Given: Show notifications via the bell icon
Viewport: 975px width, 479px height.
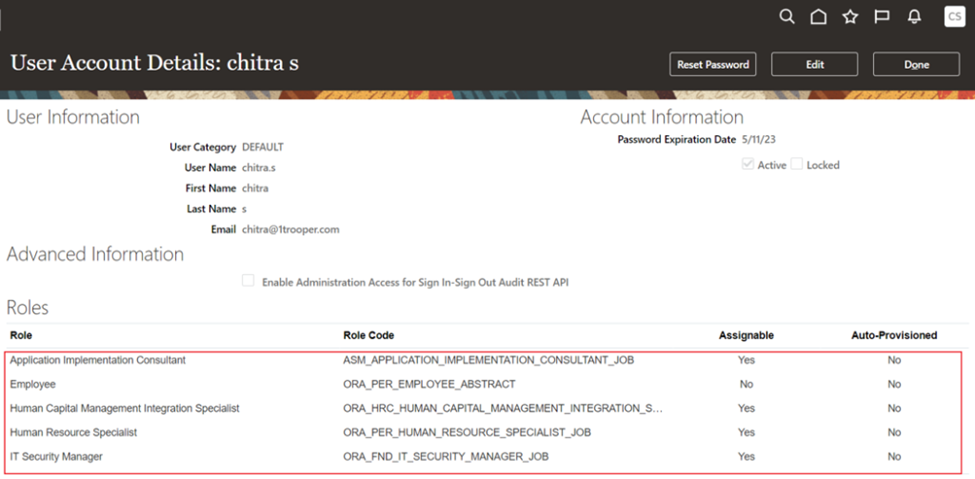Looking at the screenshot, I should [x=914, y=17].
